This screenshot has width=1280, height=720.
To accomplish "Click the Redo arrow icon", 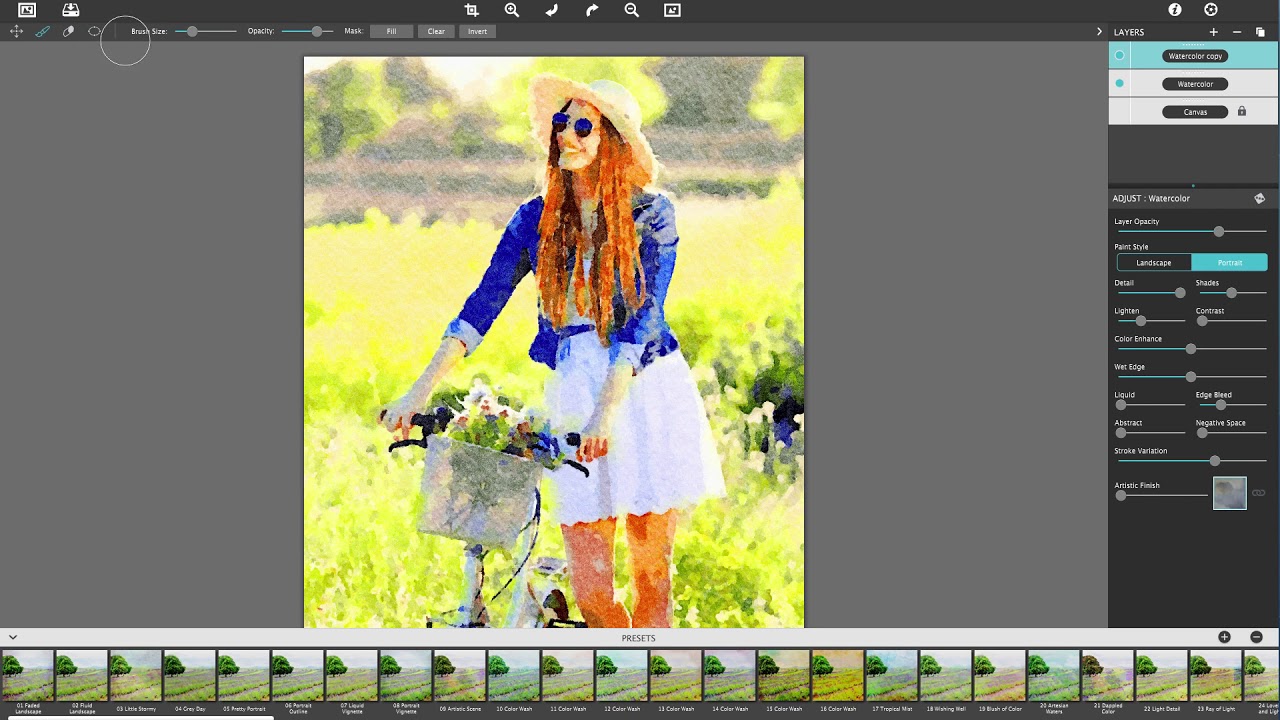I will click(591, 10).
